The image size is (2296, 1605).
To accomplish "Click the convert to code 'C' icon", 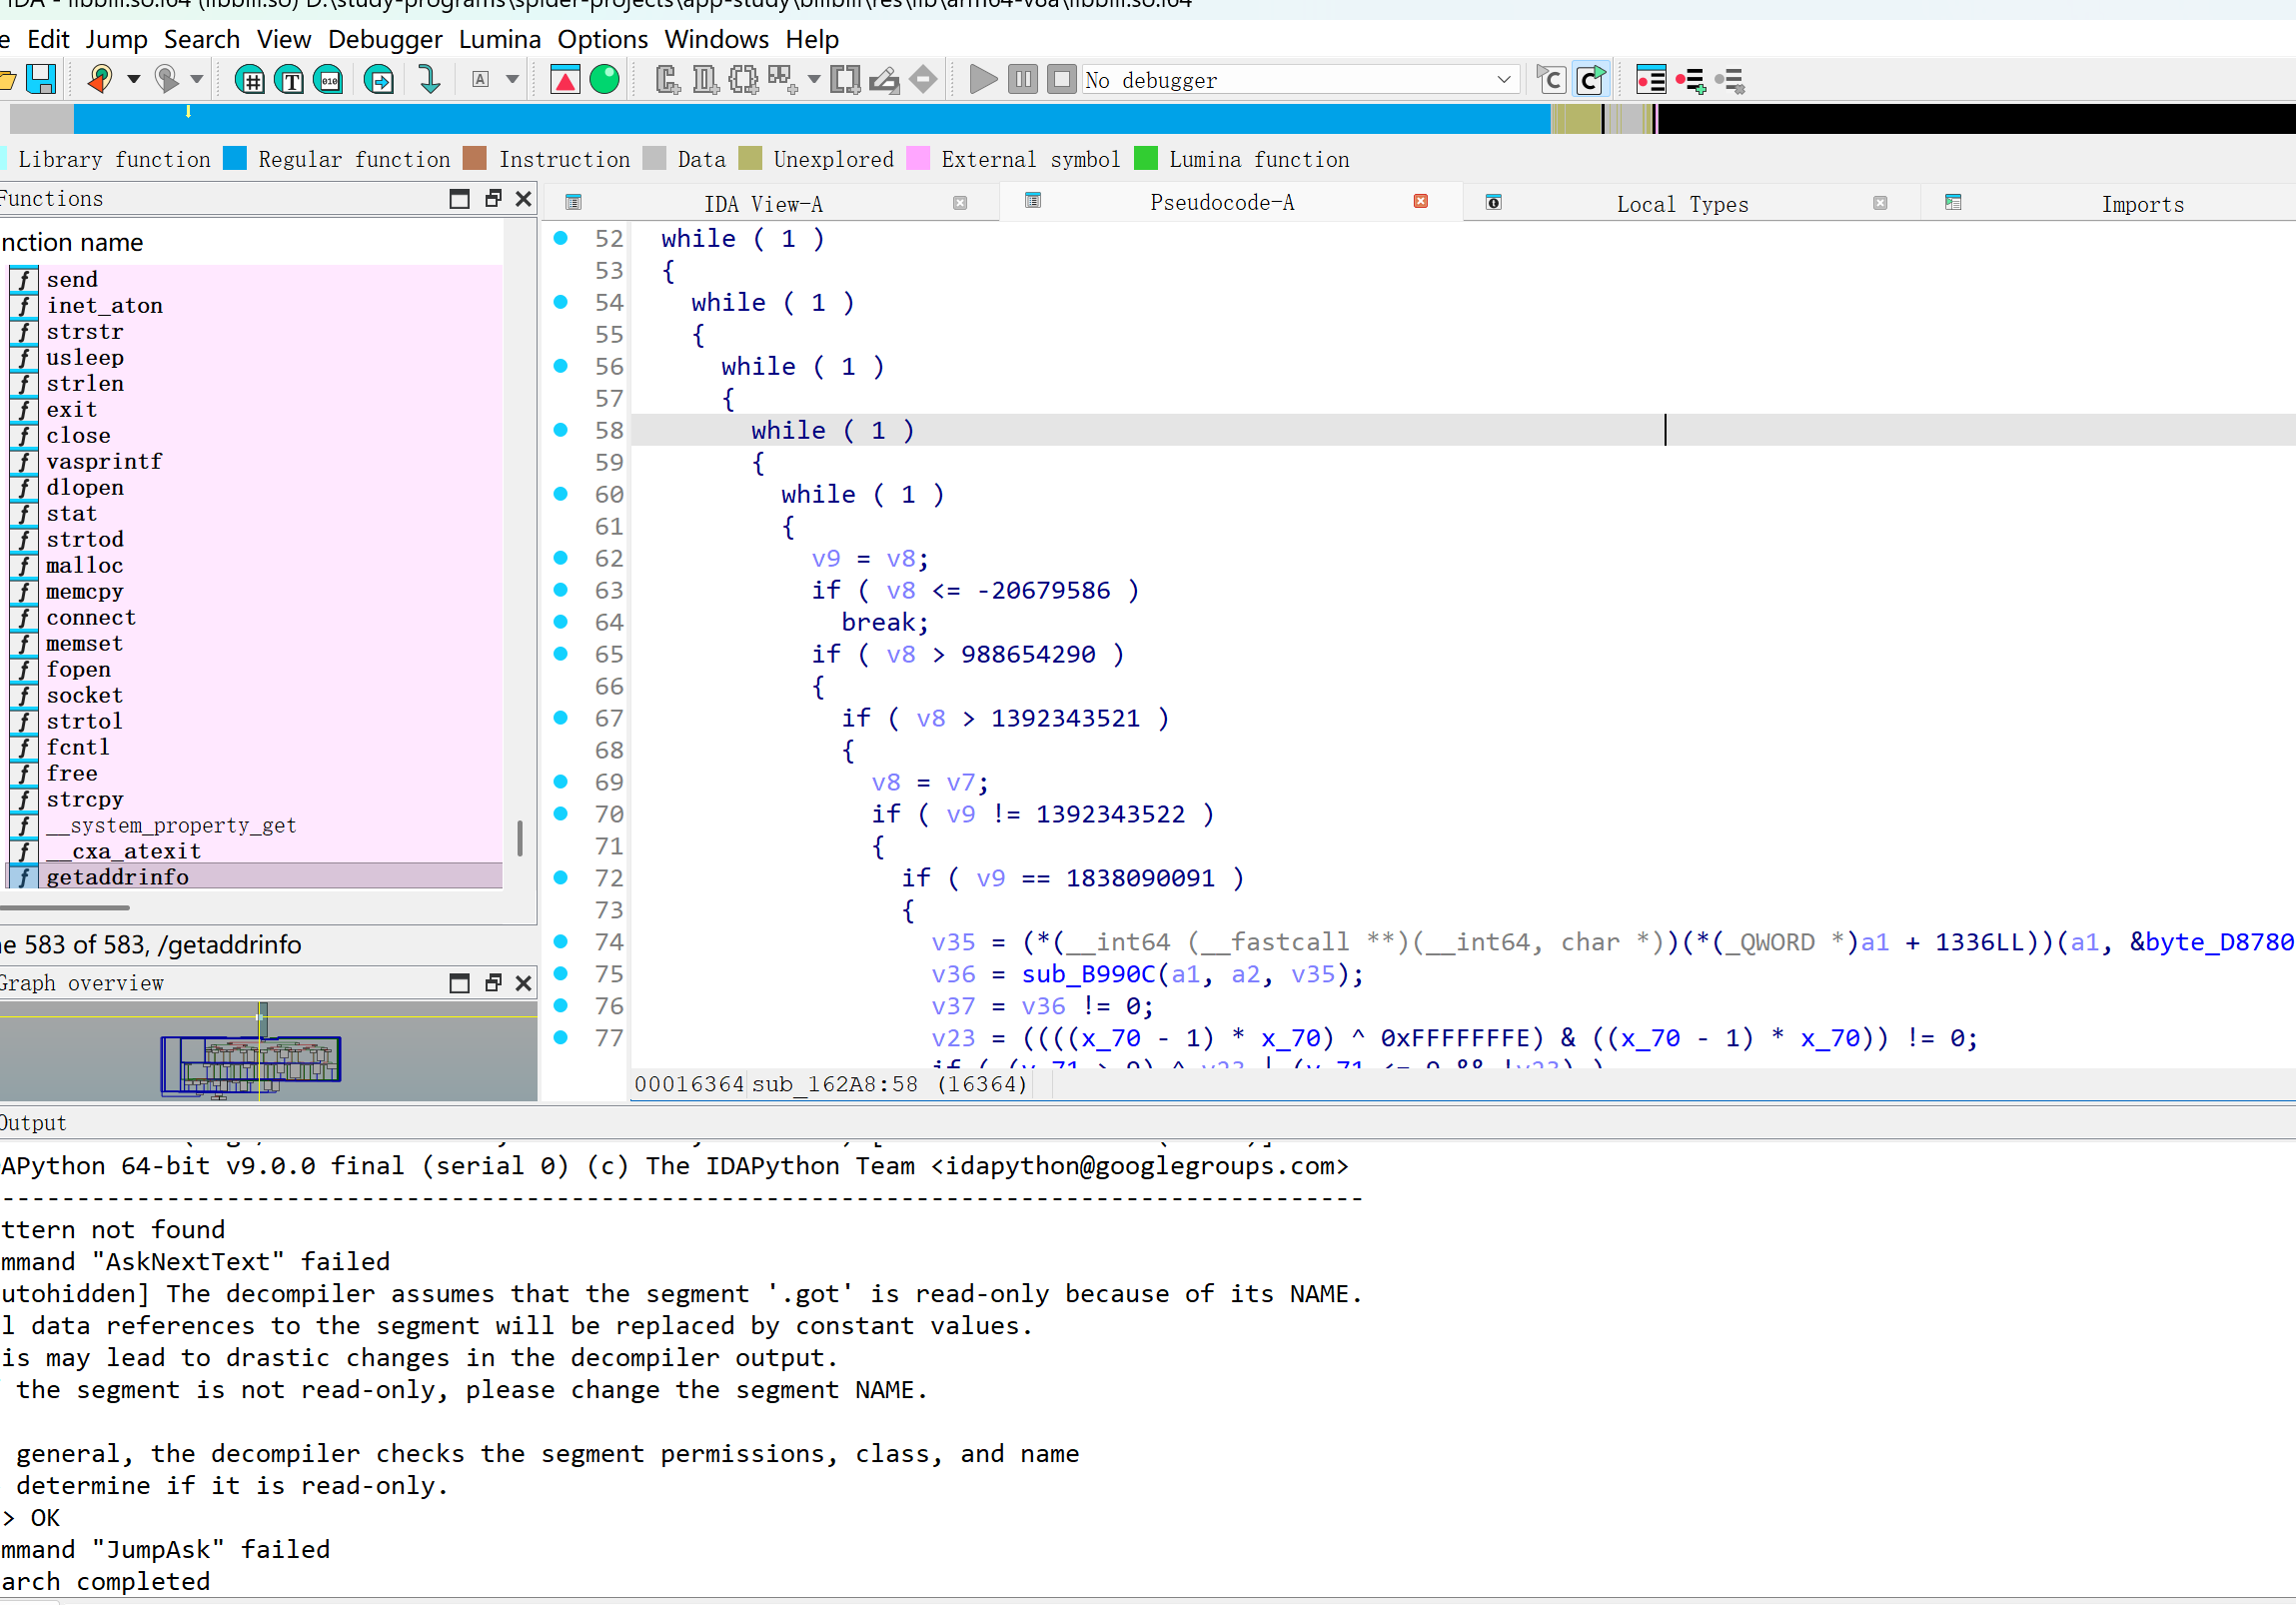I will click(x=668, y=79).
